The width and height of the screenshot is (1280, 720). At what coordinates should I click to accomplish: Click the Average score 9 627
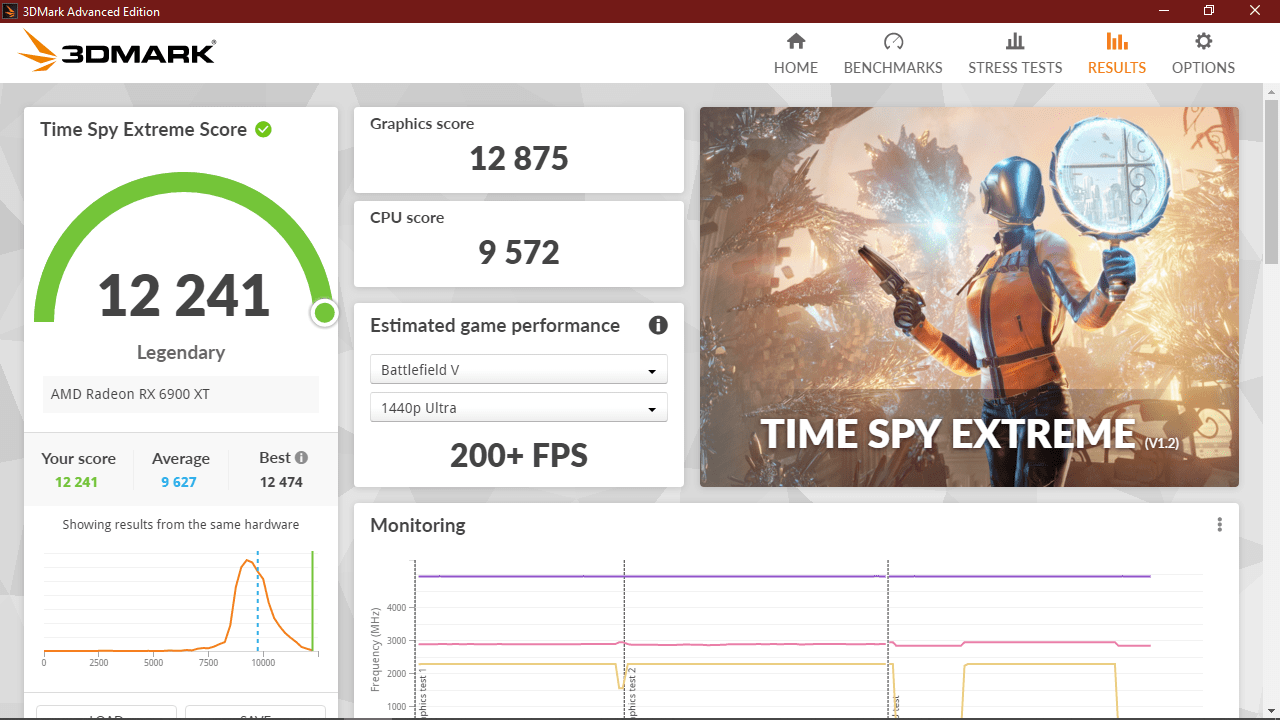click(179, 482)
